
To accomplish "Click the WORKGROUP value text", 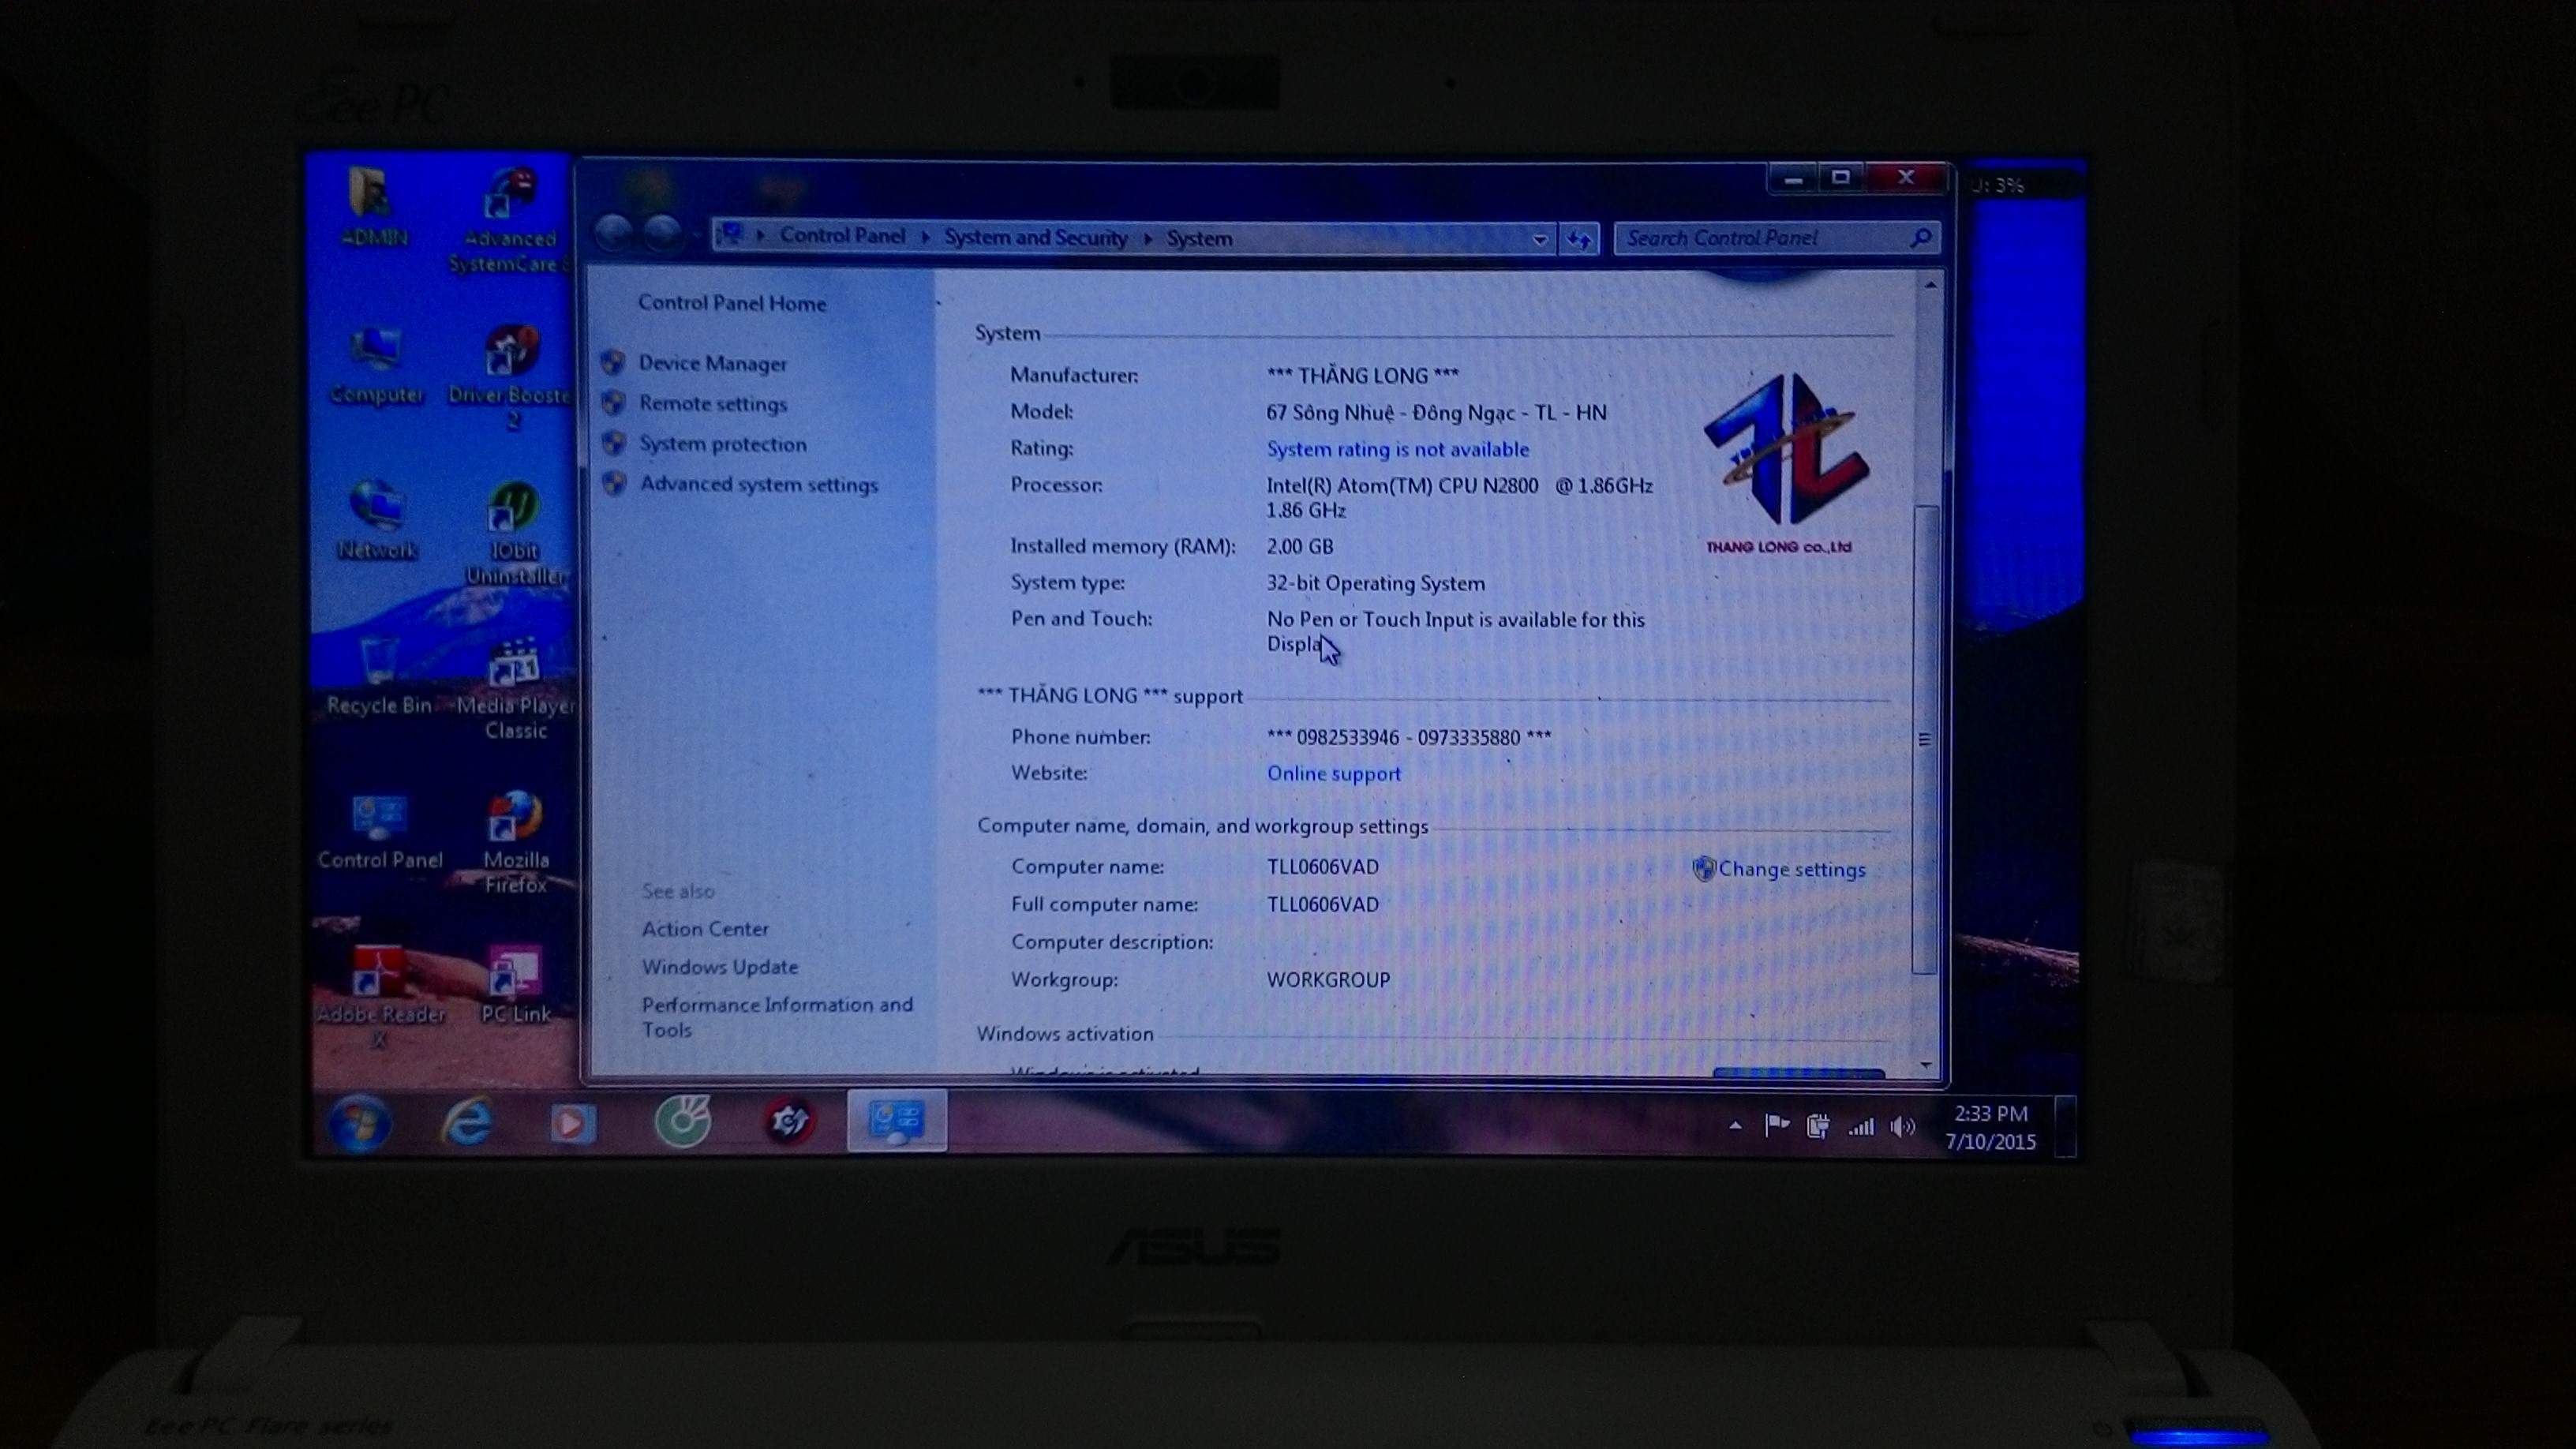I will click(x=1328, y=980).
